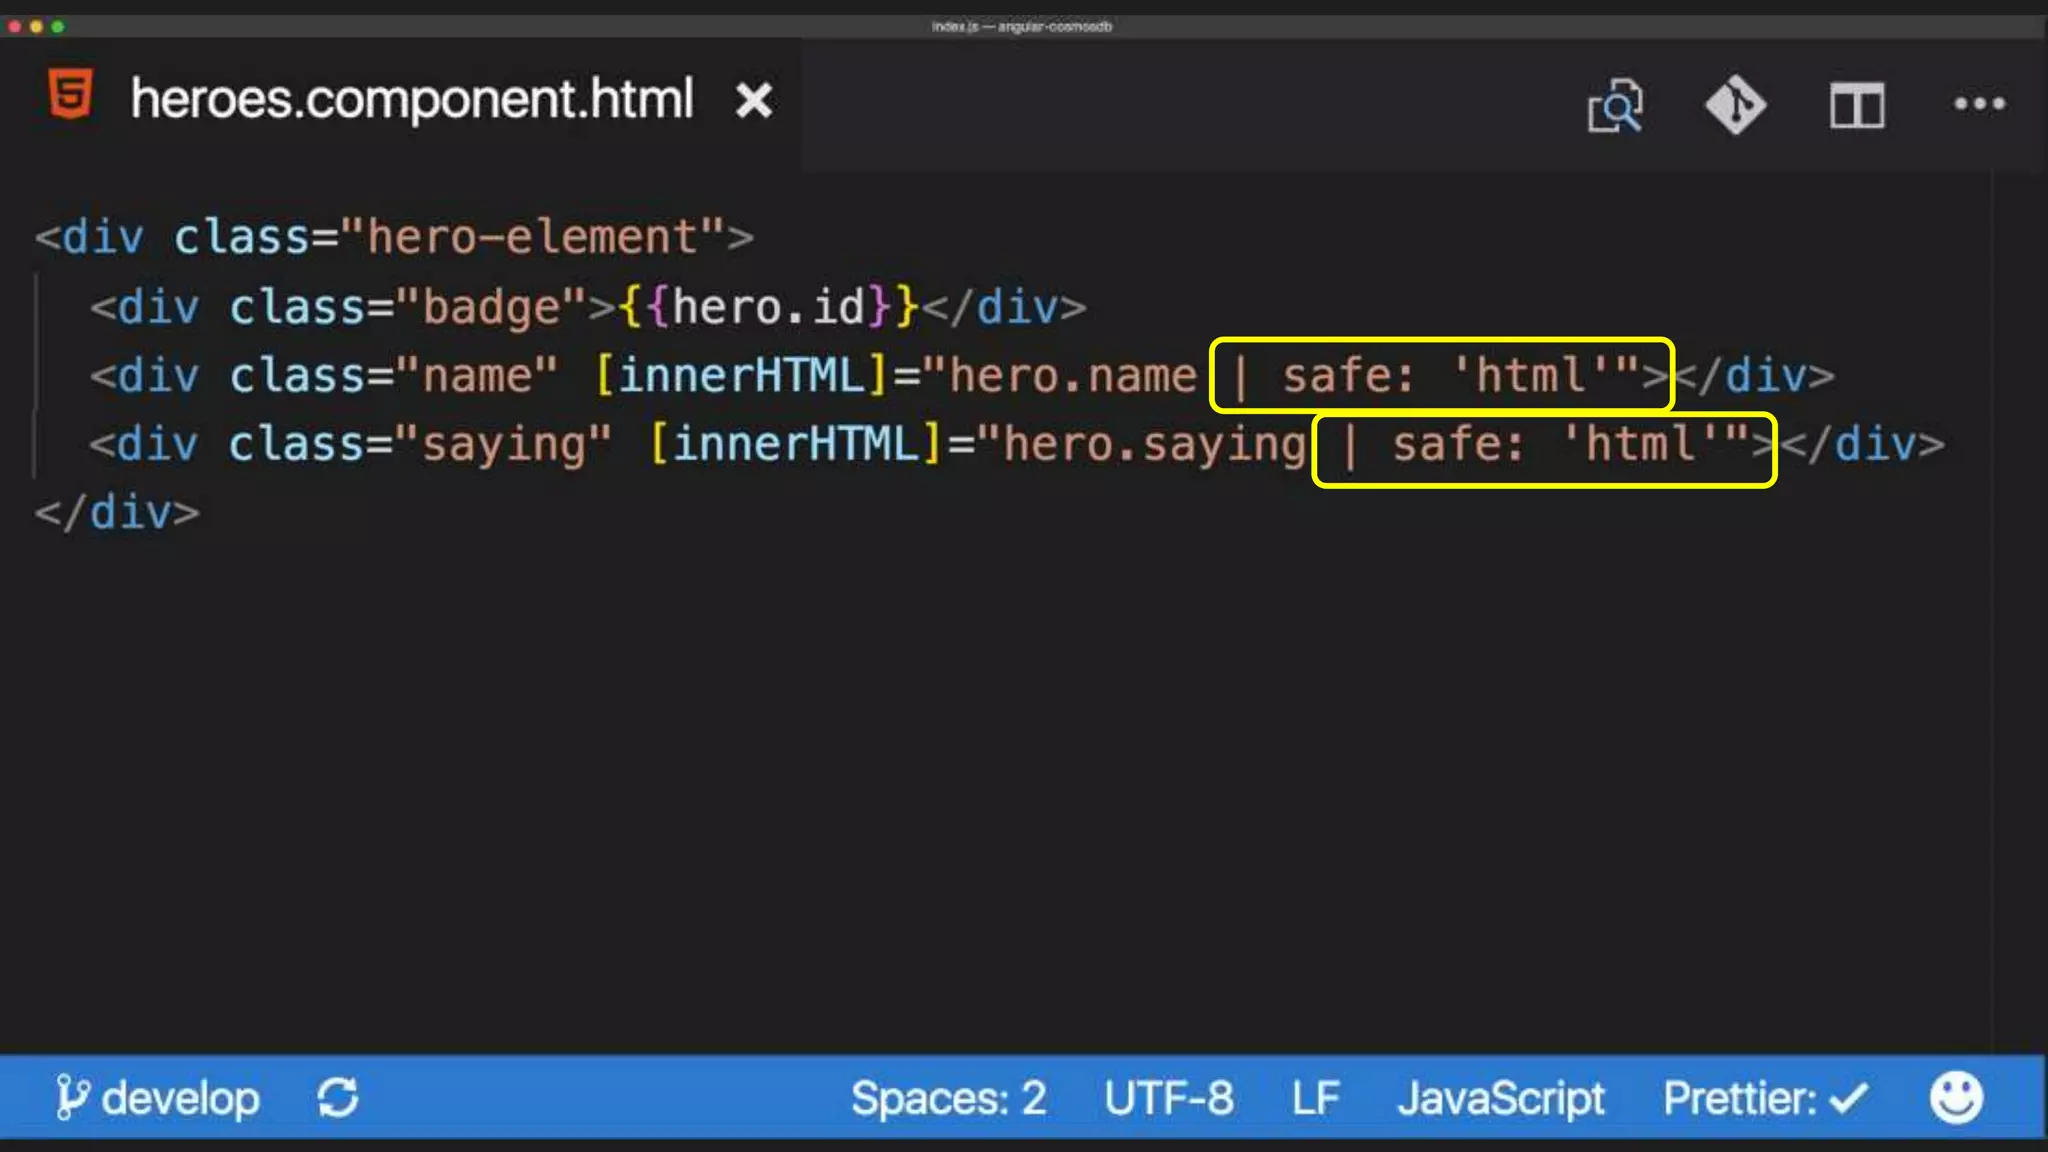
Task: Click the smiley feedback icon
Action: click(1955, 1097)
